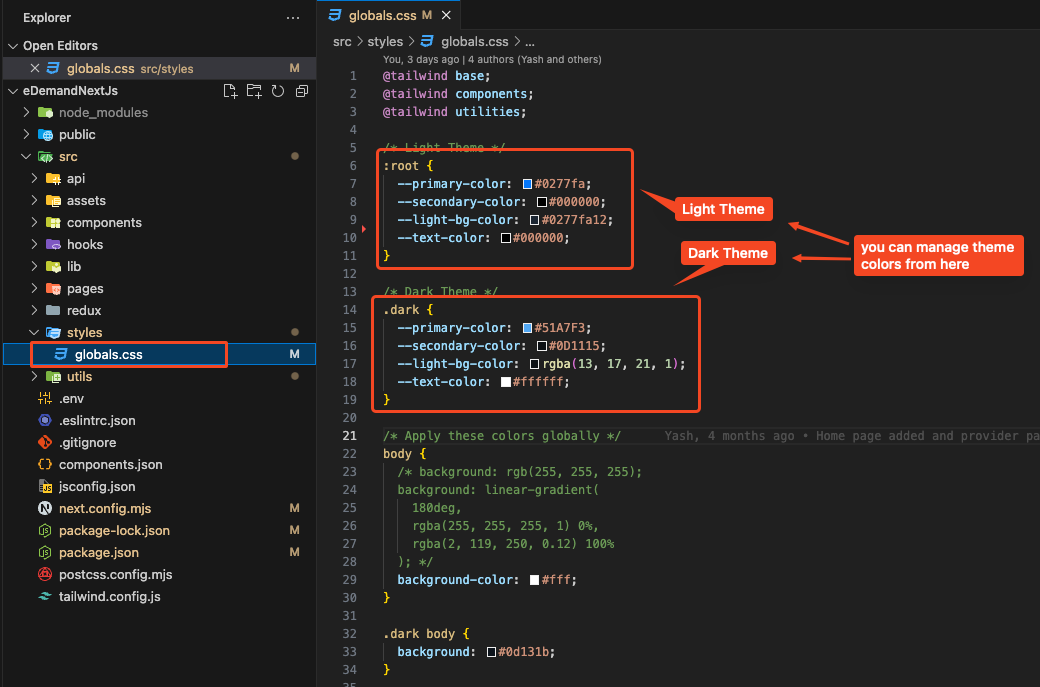Click the src breadcrumb segment
This screenshot has height=687, width=1040.
click(343, 42)
